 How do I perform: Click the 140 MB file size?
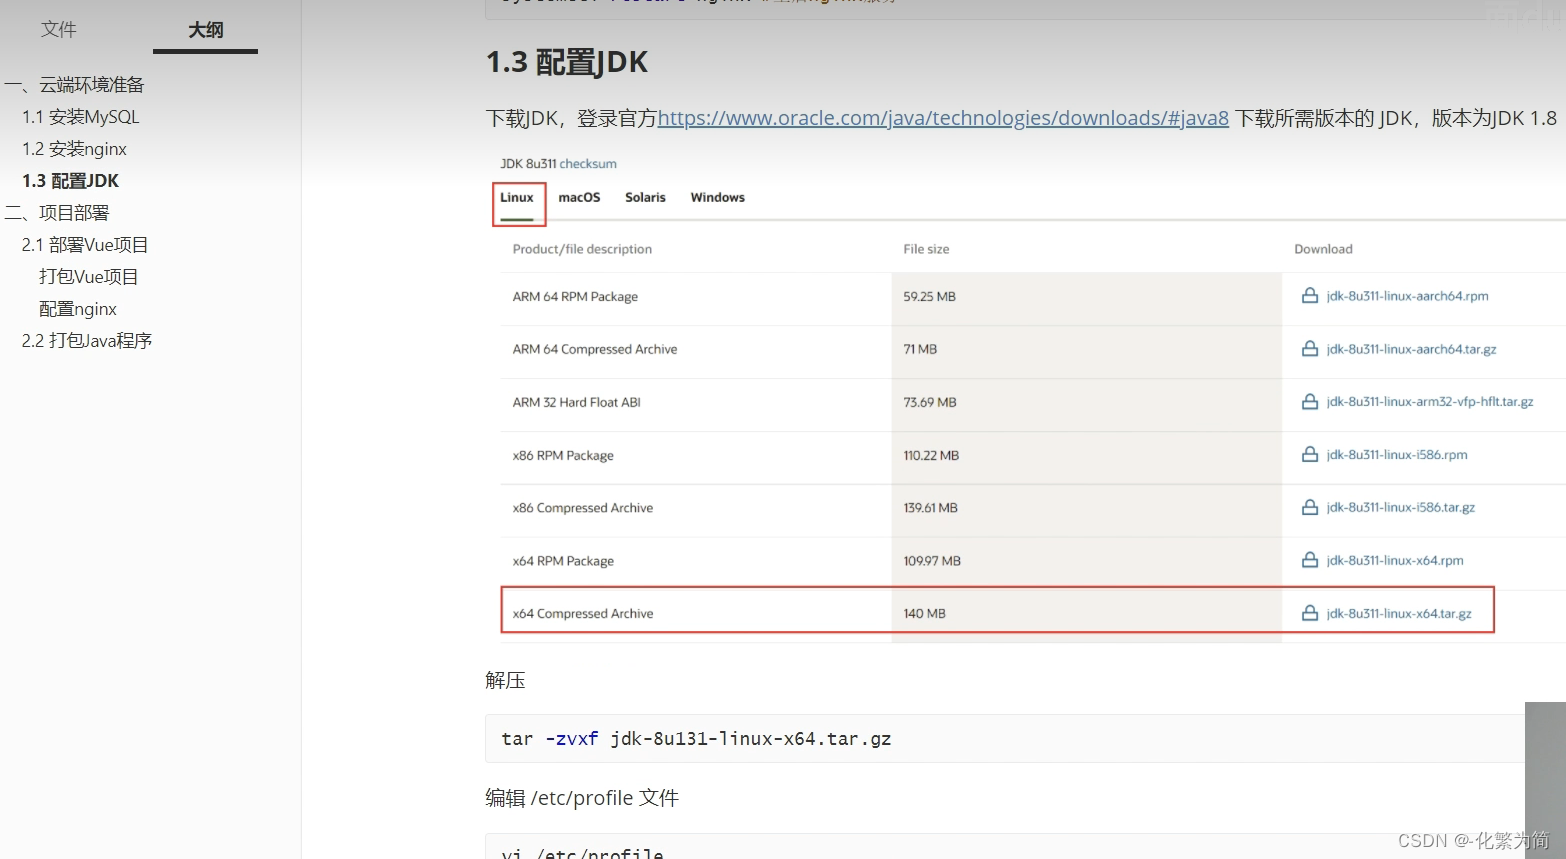click(924, 614)
